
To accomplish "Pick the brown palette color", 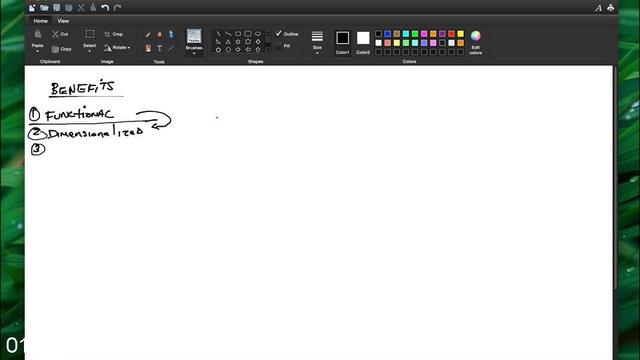I will (x=397, y=34).
